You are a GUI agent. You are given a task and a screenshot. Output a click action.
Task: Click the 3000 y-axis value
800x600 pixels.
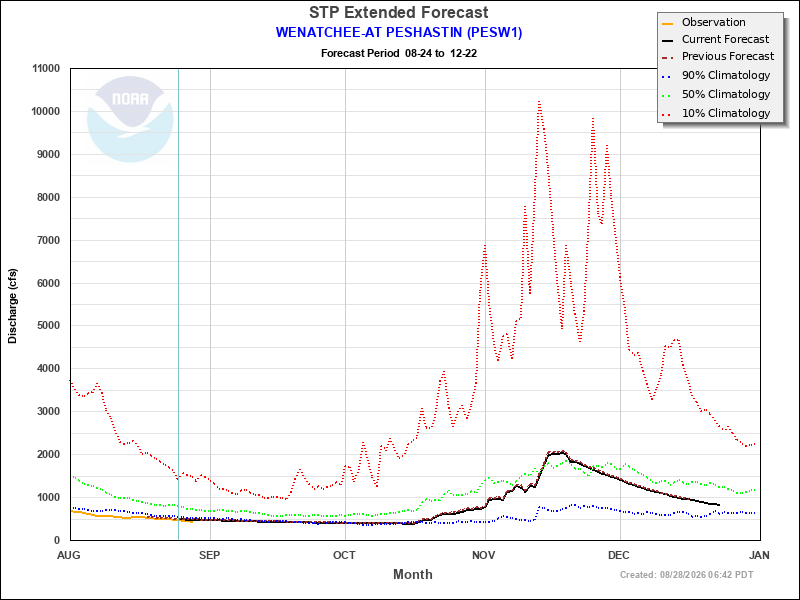(x=48, y=411)
